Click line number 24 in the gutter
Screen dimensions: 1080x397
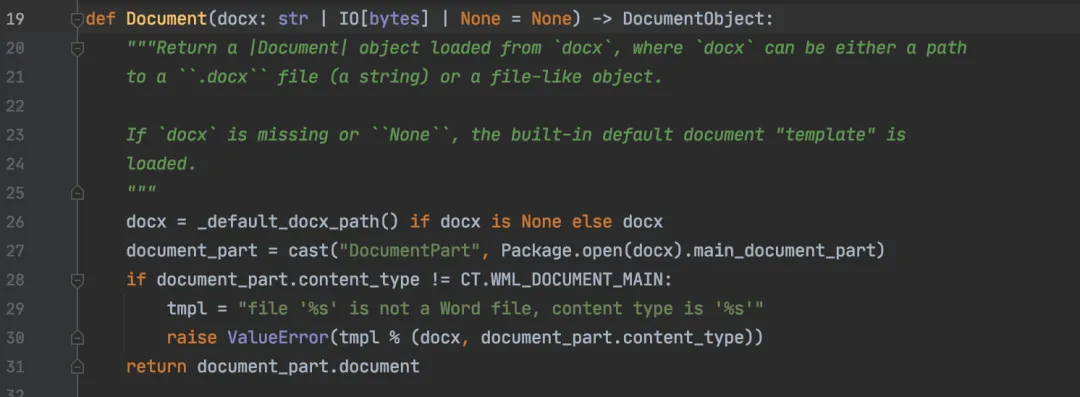pyautogui.click(x=15, y=164)
